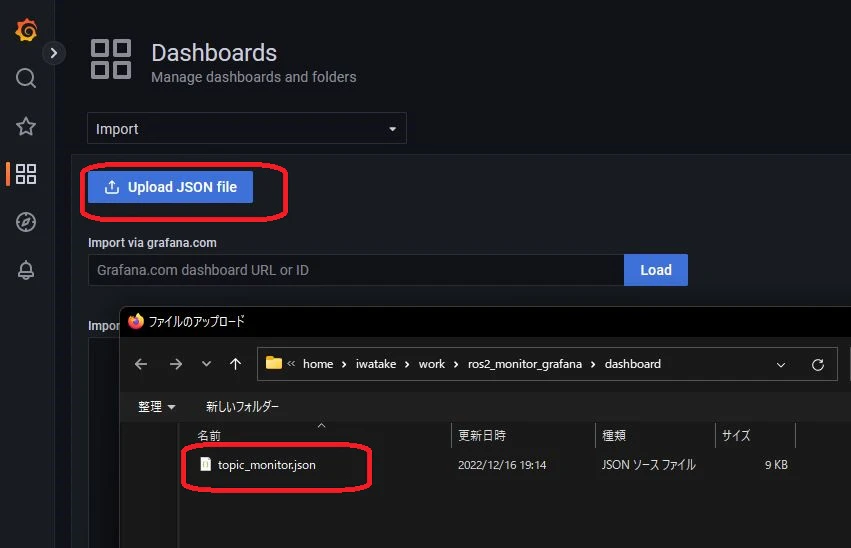This screenshot has height=548, width=851.
Task: Open the search icon in sidebar
Action: [x=26, y=78]
